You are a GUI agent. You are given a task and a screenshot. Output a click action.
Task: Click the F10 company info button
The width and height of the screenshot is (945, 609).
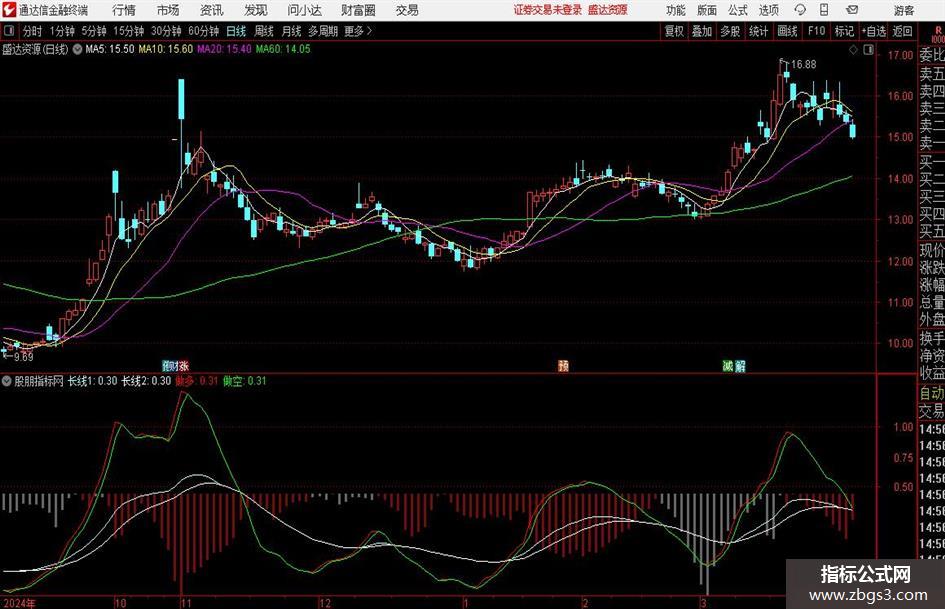[816, 31]
